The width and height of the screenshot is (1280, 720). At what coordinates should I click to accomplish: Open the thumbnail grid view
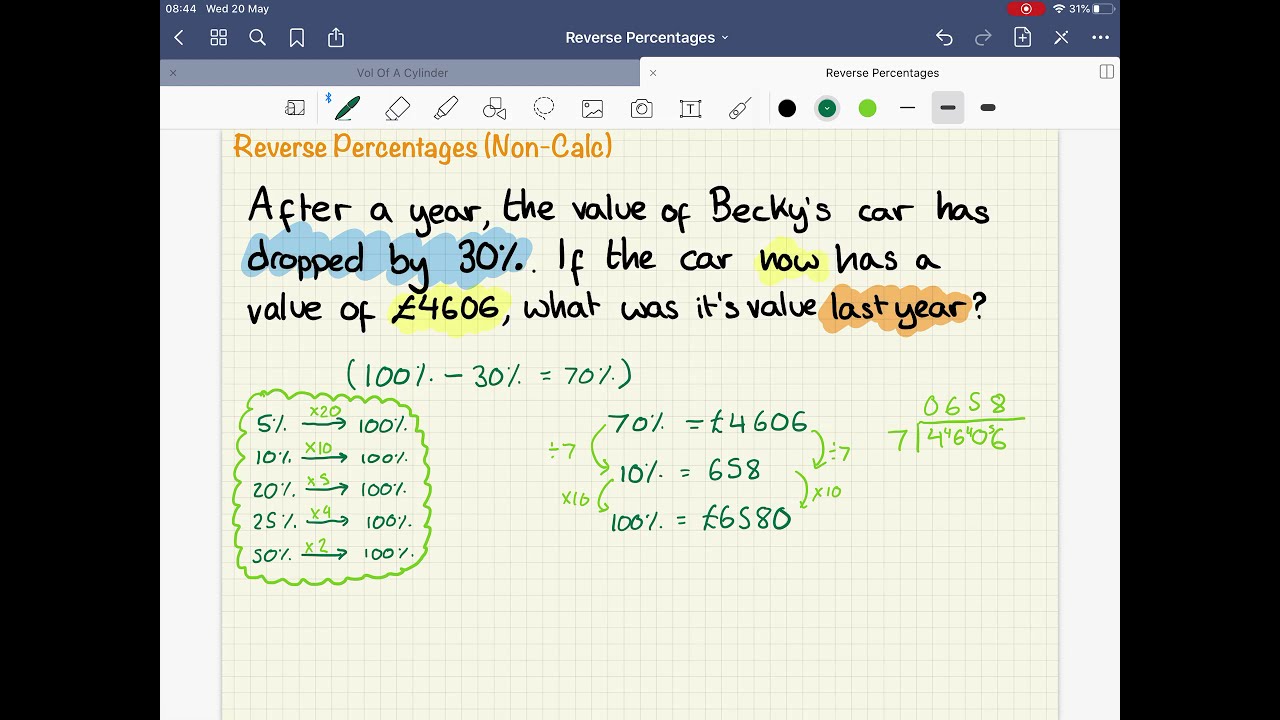[218, 38]
